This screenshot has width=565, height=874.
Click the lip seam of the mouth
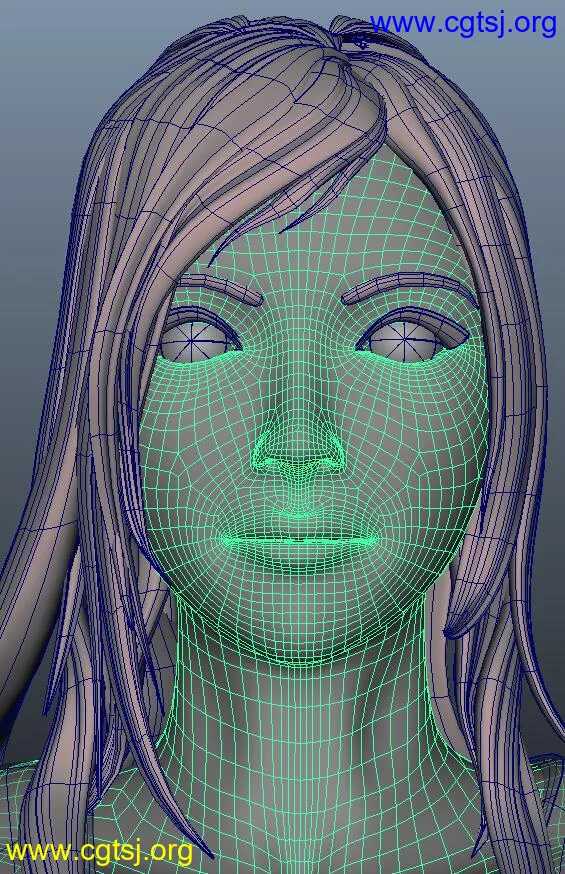click(x=300, y=538)
